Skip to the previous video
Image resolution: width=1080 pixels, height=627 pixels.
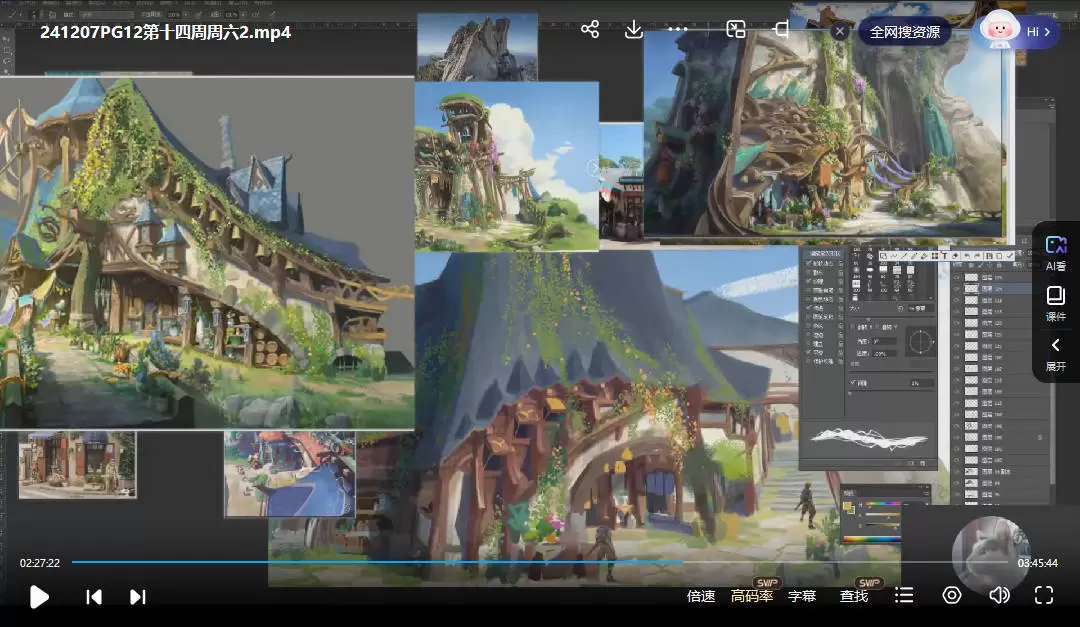94,597
